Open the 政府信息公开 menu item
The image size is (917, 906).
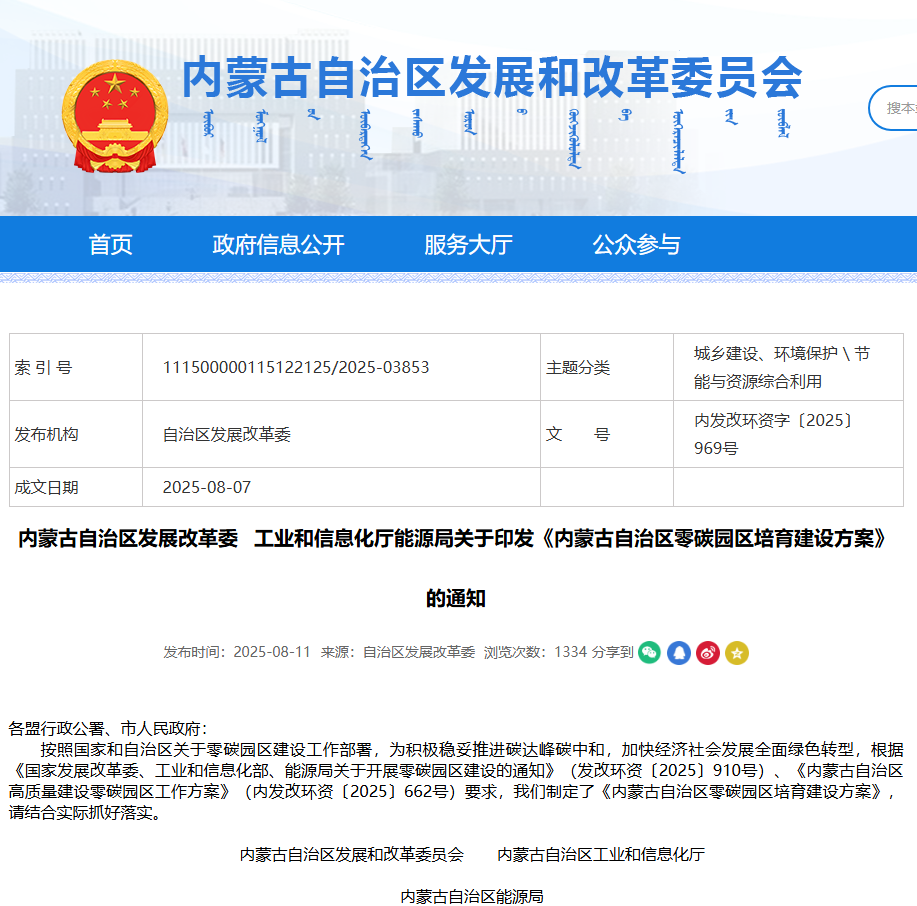[278, 244]
